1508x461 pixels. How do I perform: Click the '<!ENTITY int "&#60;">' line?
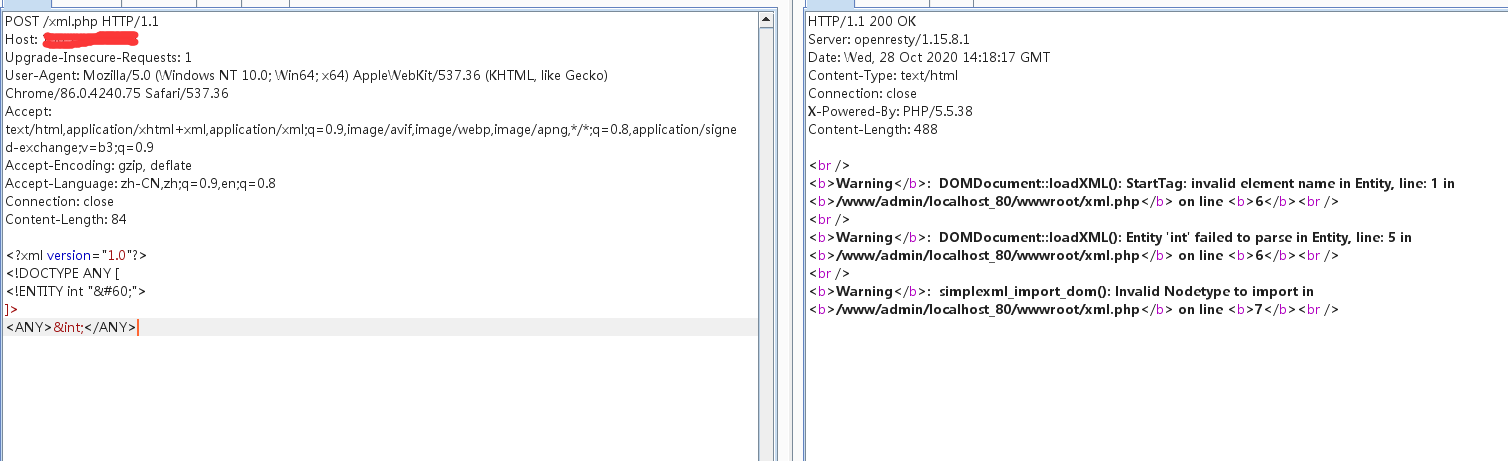[76, 291]
